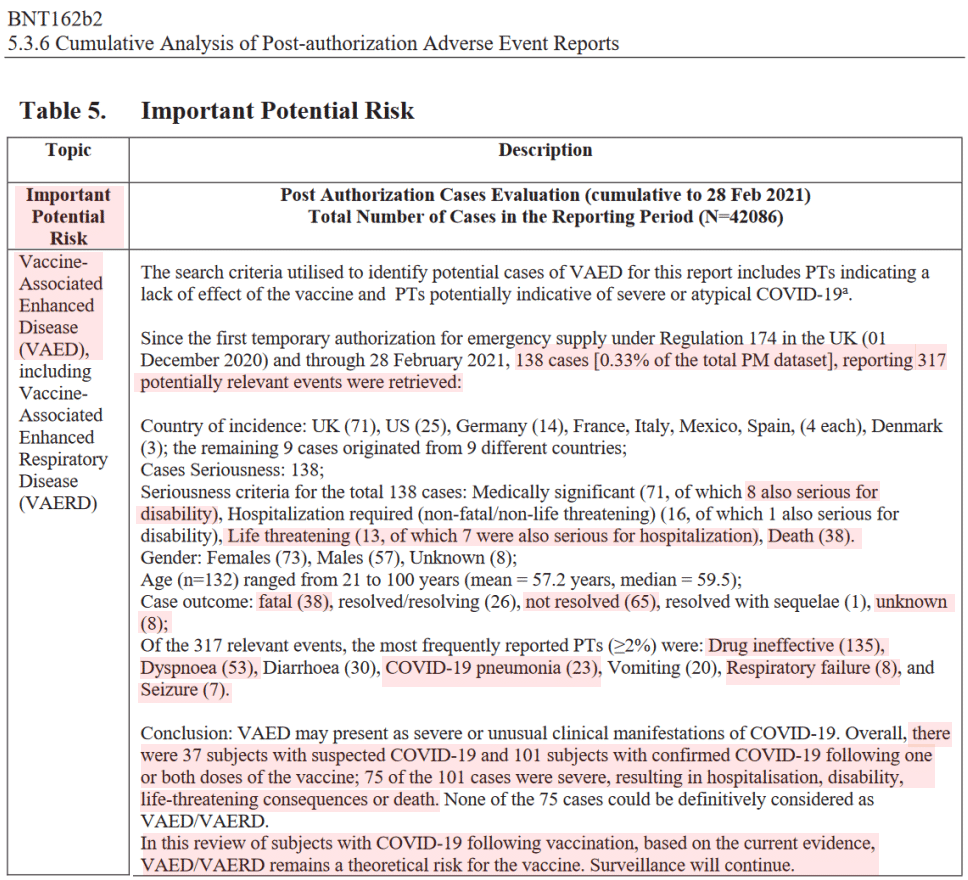Click highlighted 'not resolved (65)' outcome
968x880 pixels.
point(592,601)
